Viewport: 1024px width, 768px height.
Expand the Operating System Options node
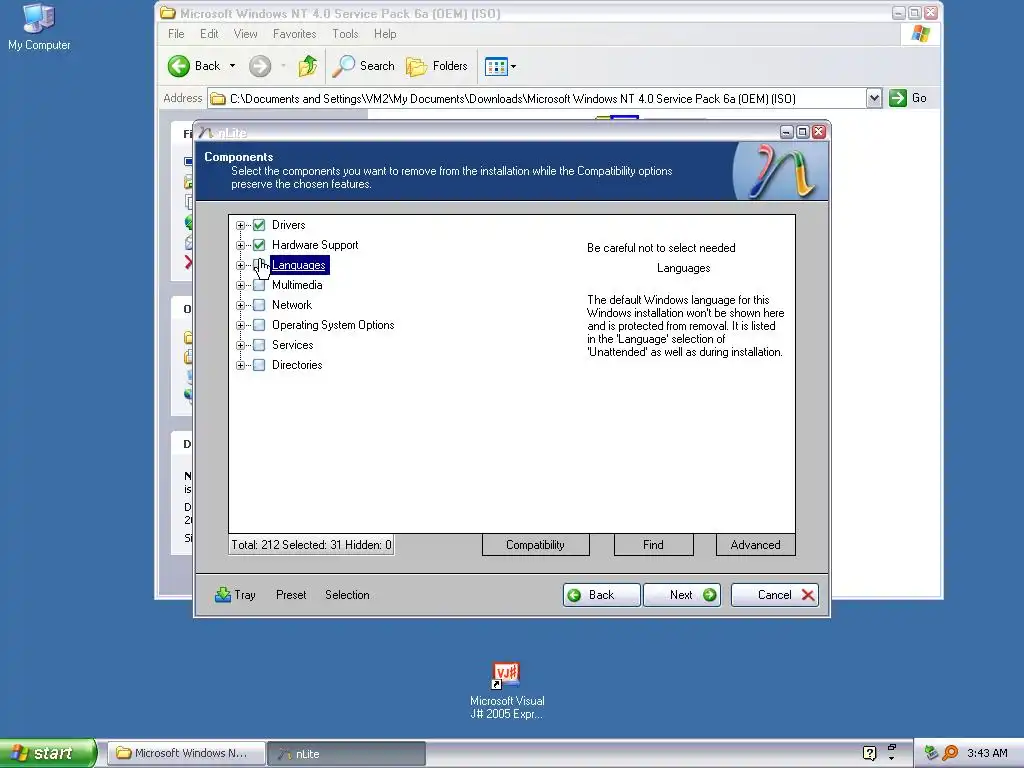coord(240,325)
